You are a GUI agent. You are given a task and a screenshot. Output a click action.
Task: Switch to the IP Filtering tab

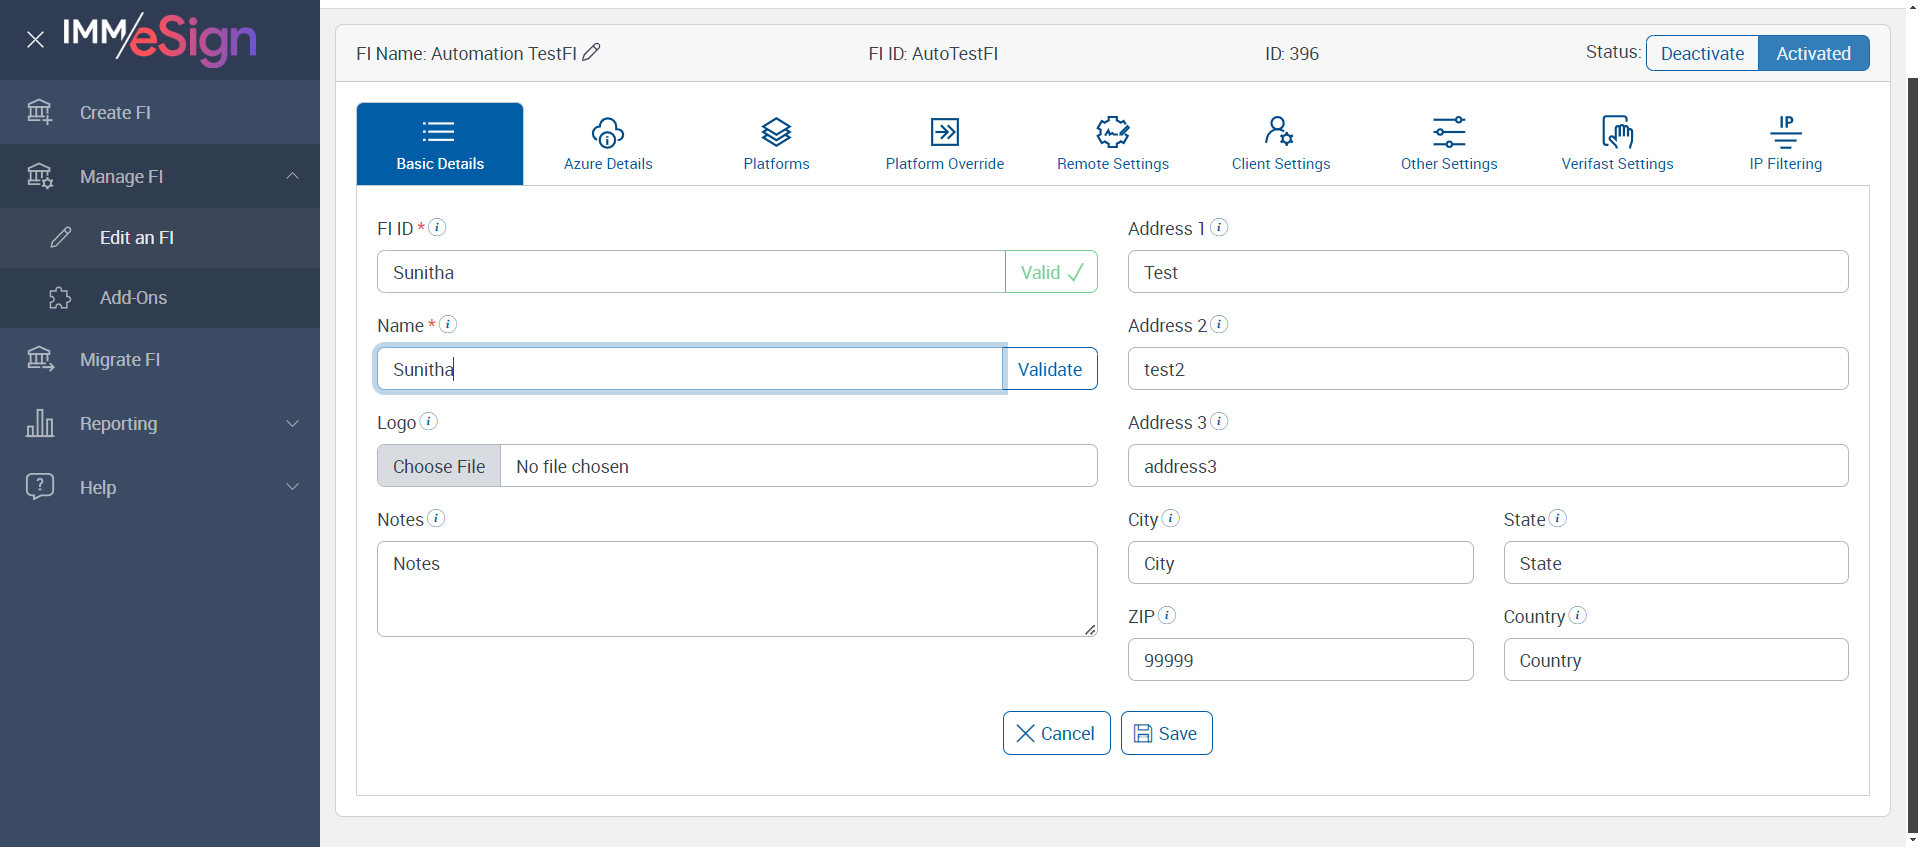click(x=1785, y=144)
